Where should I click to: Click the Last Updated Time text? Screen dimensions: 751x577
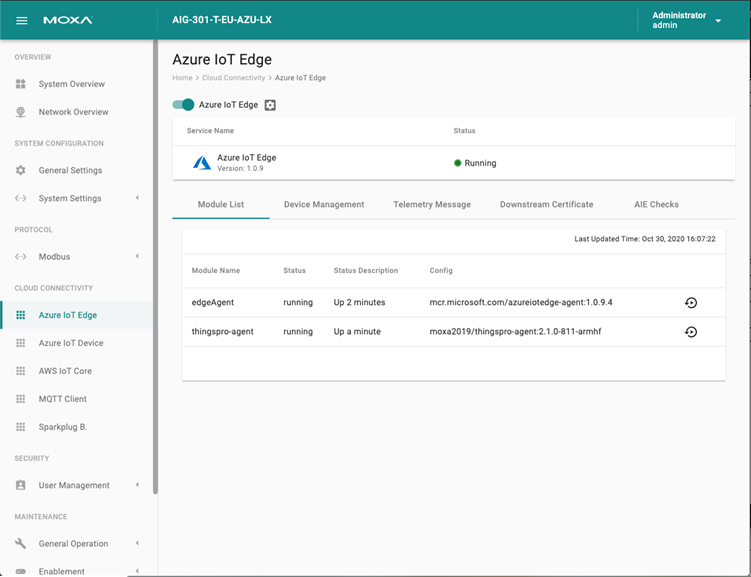[x=645, y=239]
